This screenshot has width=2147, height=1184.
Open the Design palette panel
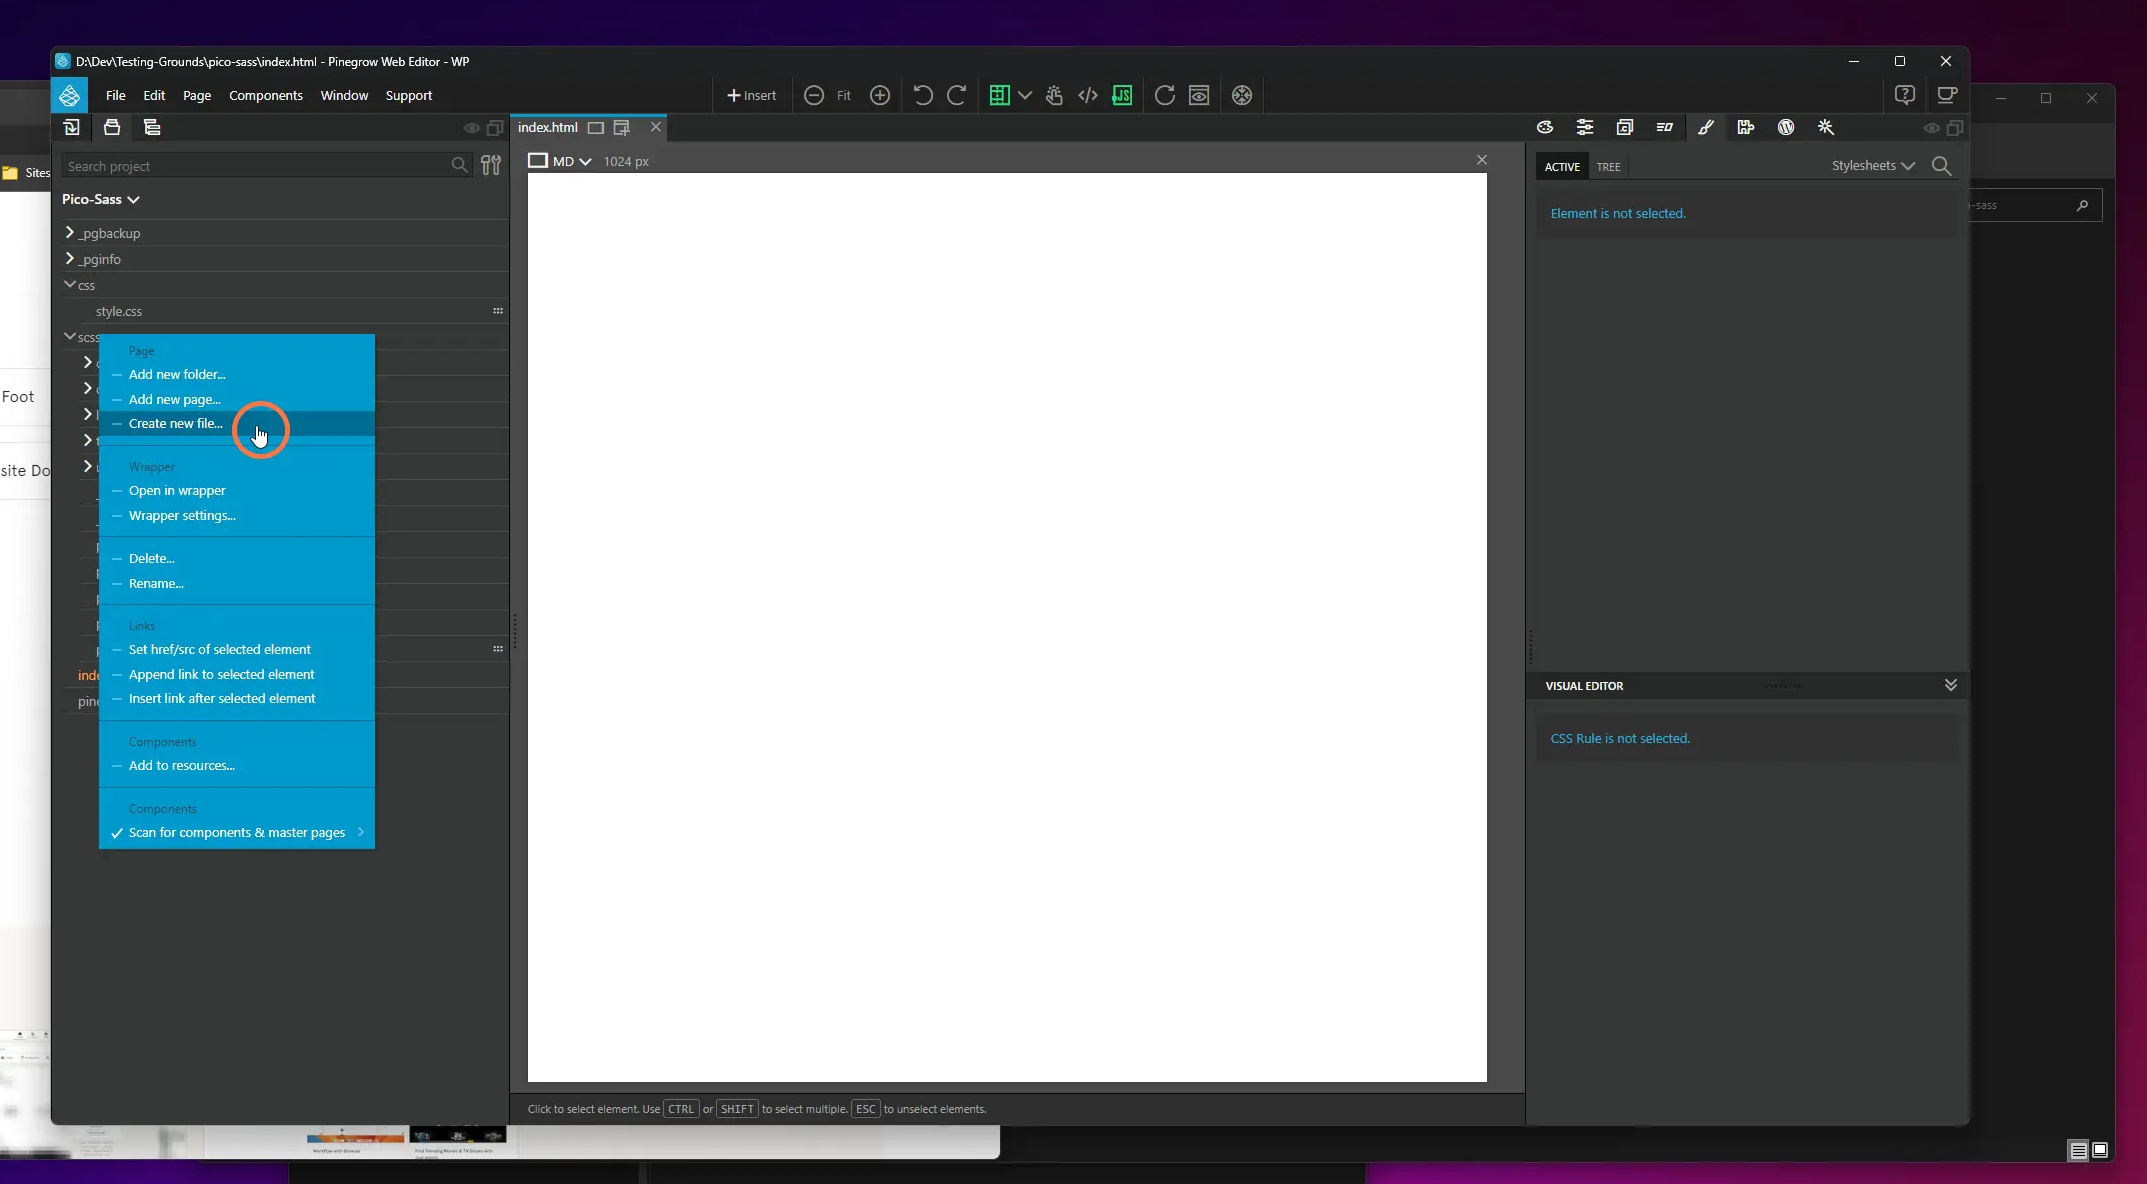[1545, 127]
